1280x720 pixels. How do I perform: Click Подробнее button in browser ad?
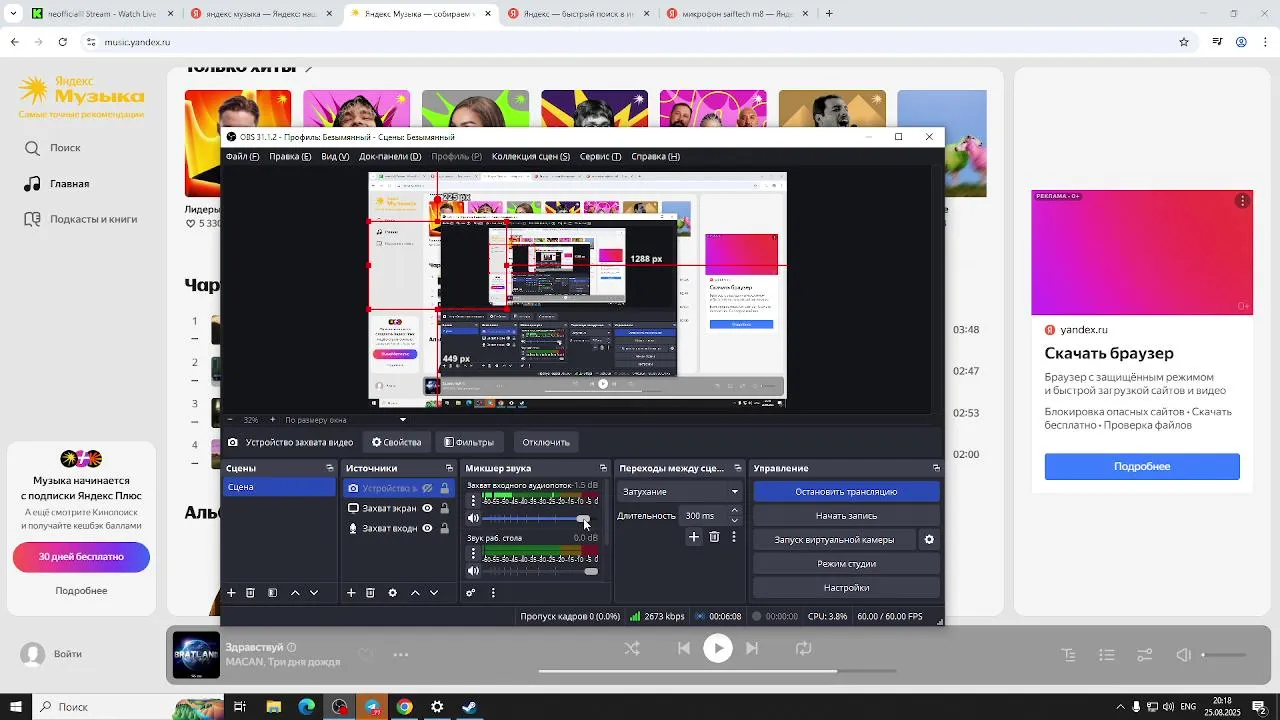pyautogui.click(x=1142, y=466)
